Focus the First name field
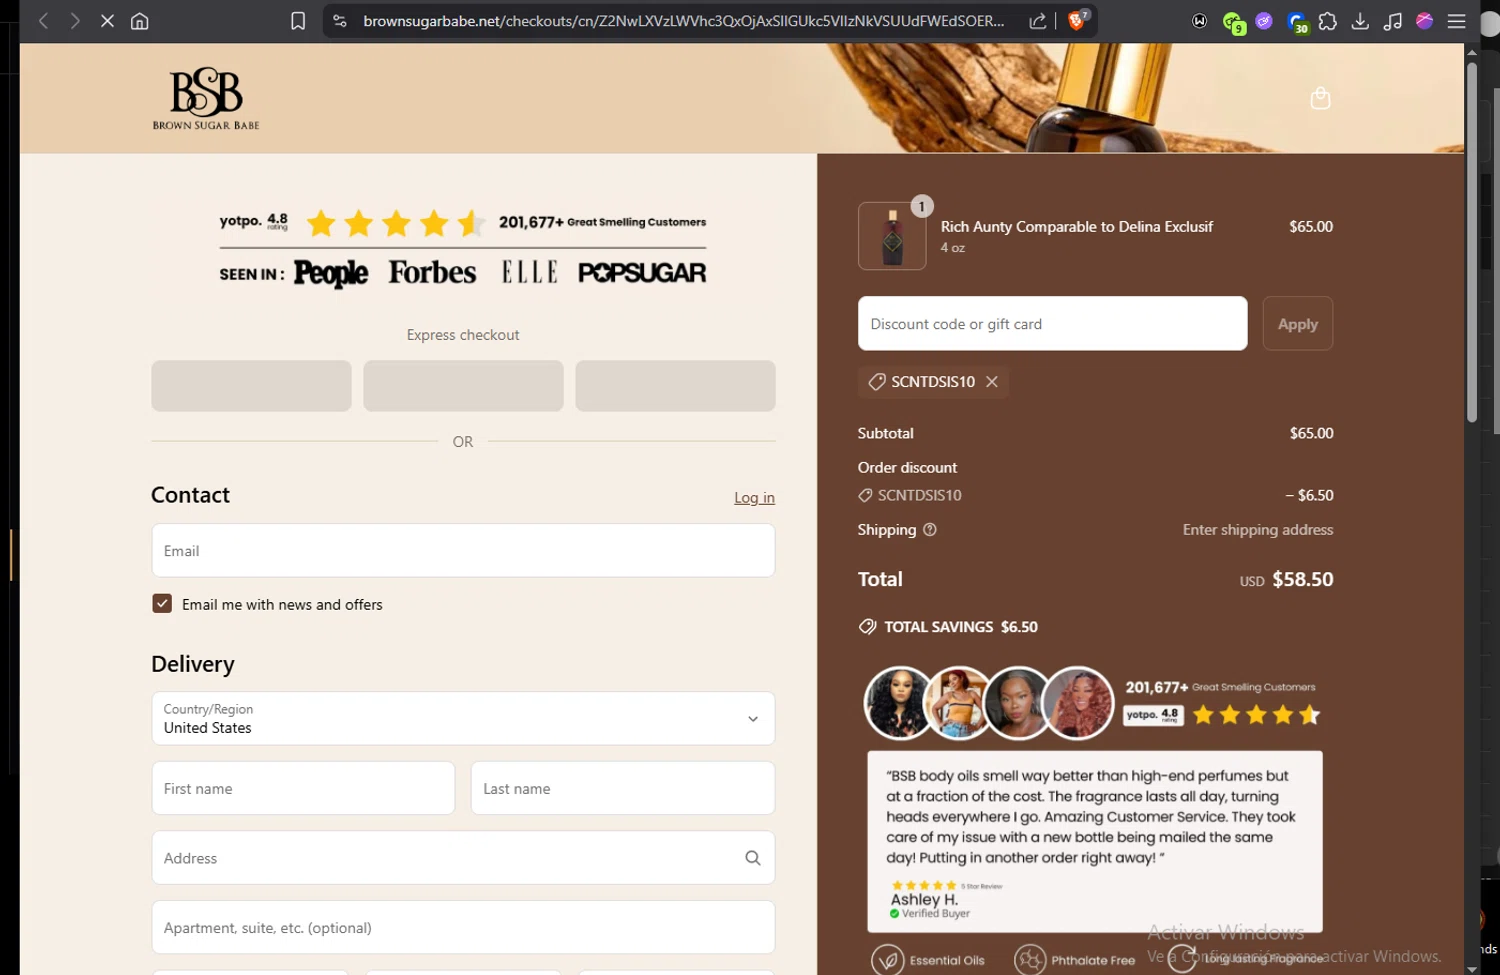Image resolution: width=1500 pixels, height=975 pixels. pyautogui.click(x=303, y=789)
